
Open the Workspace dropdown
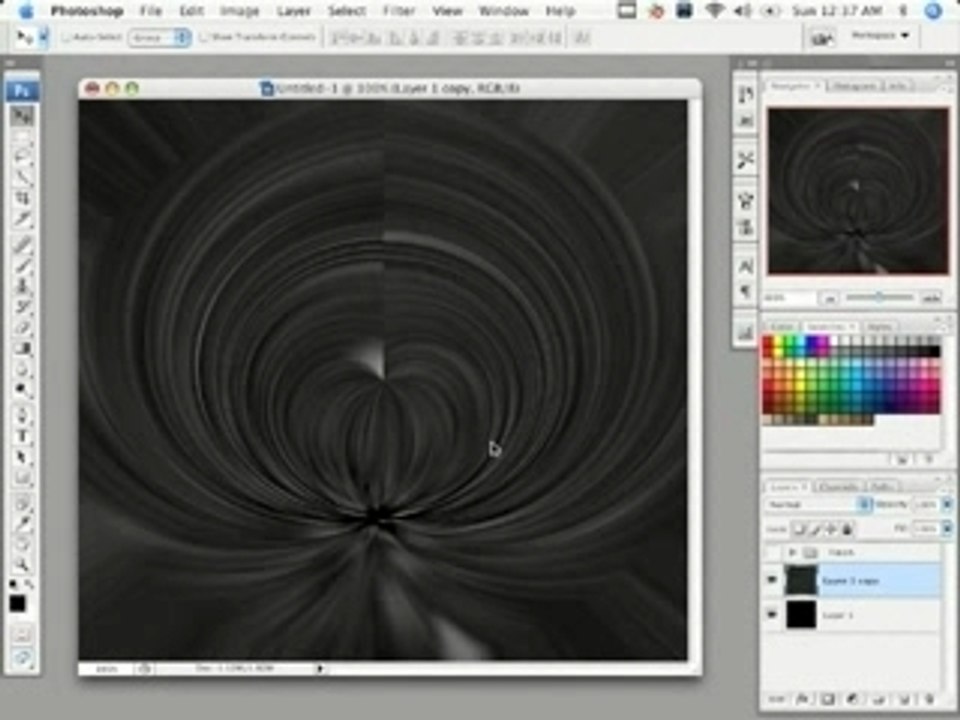point(880,36)
